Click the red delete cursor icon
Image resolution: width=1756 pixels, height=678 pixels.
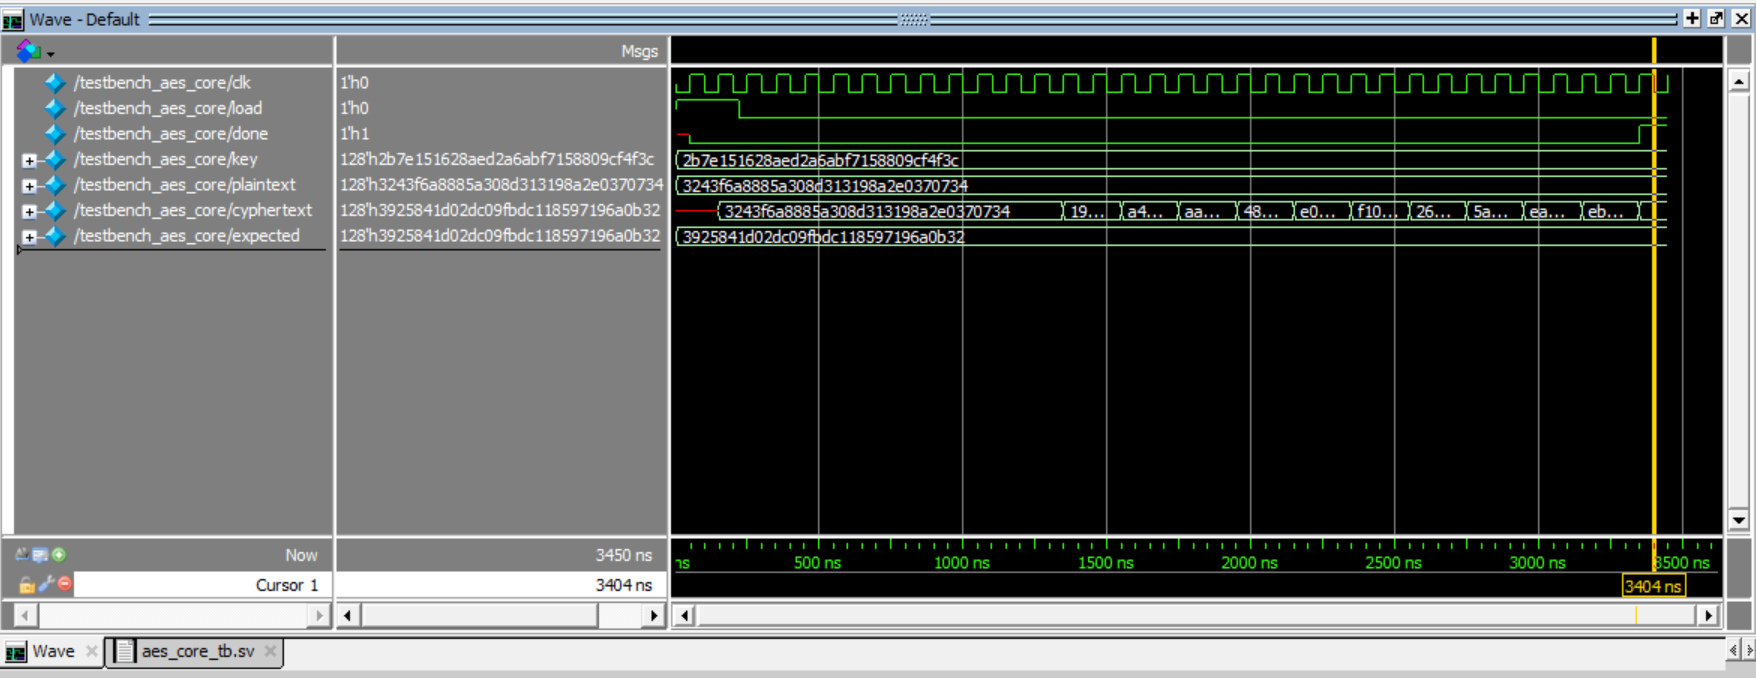click(65, 584)
